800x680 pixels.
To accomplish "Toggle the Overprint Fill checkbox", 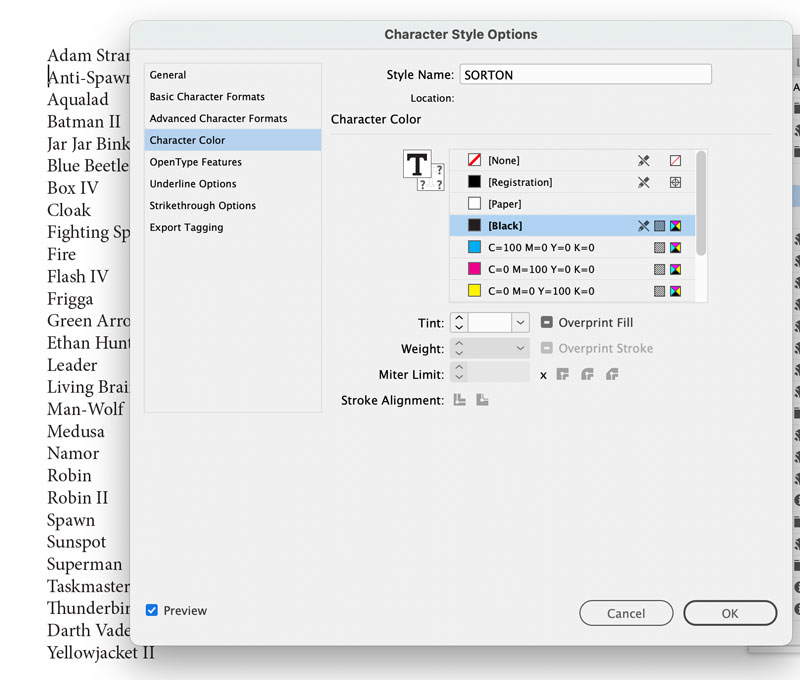I will click(546, 322).
